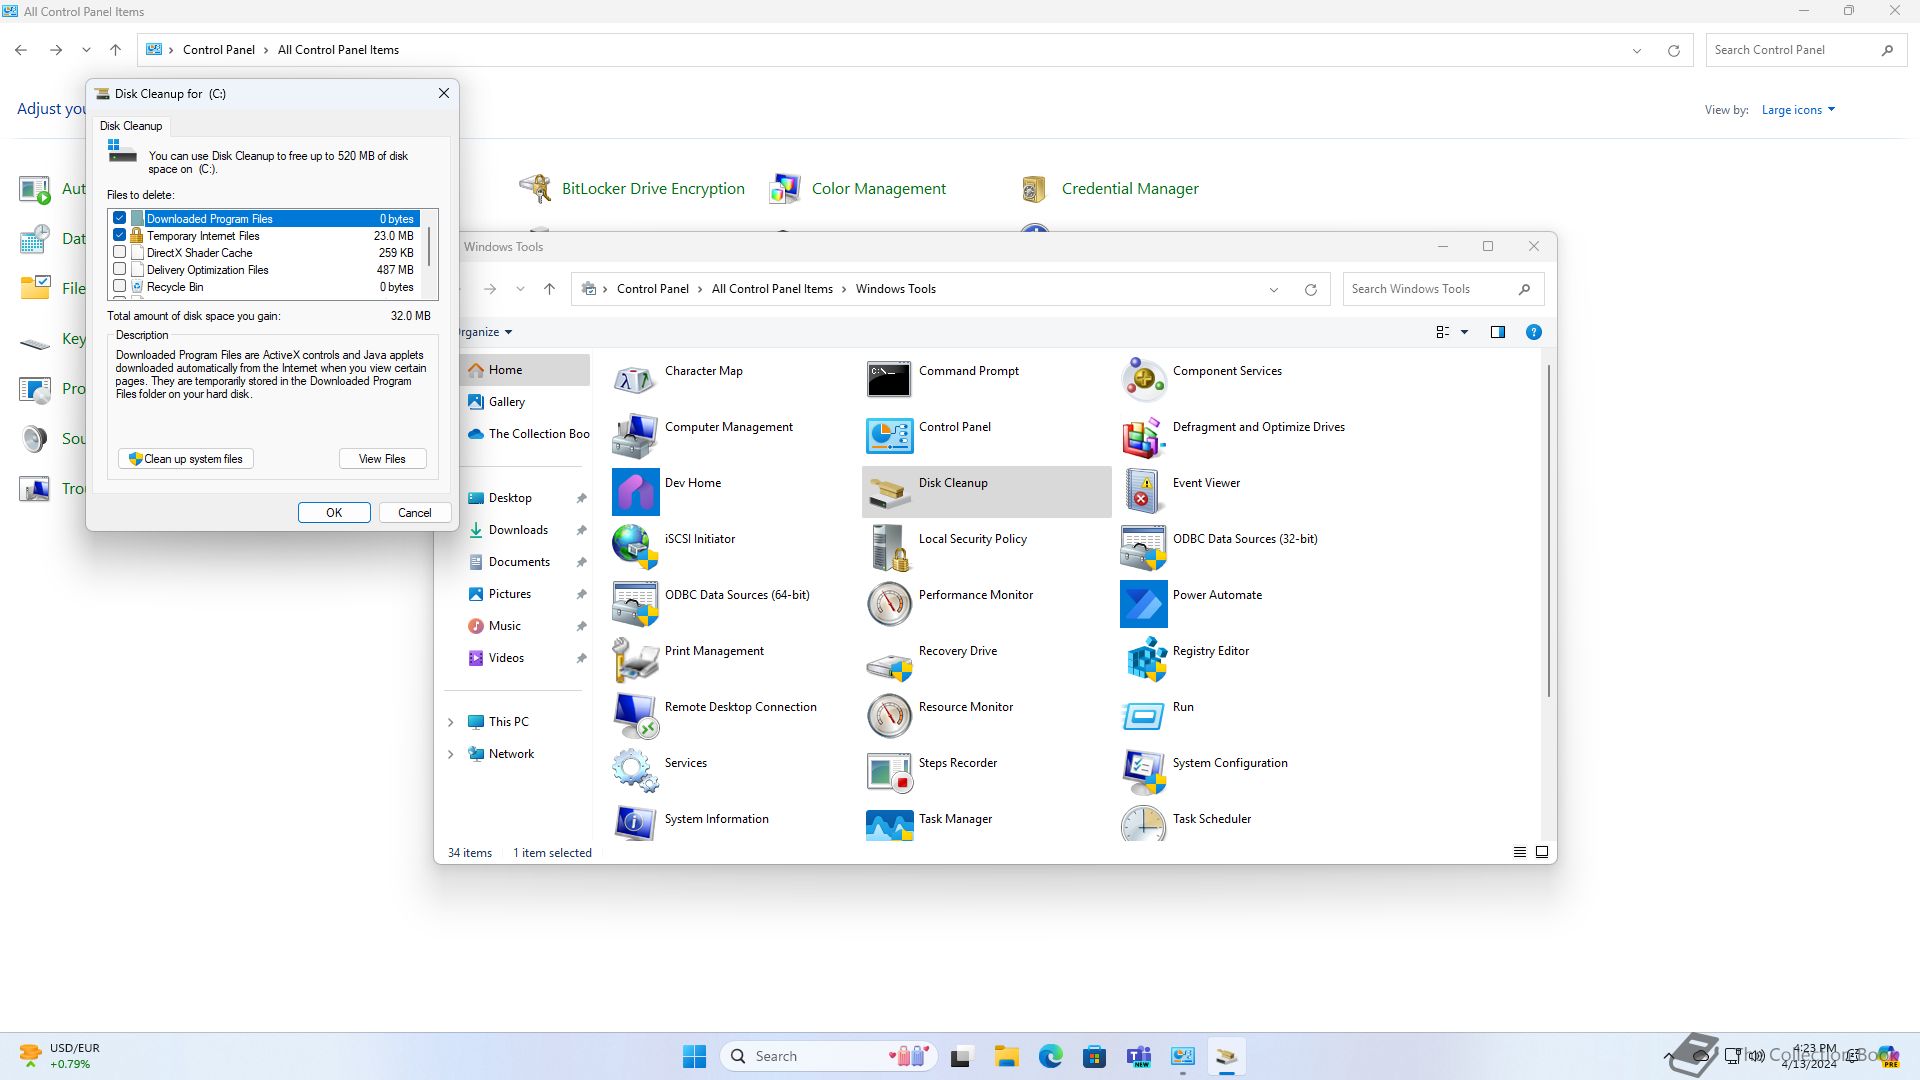Screen dimensions: 1920x1080
Task: Open the Run tool icon
Action: [1143, 715]
